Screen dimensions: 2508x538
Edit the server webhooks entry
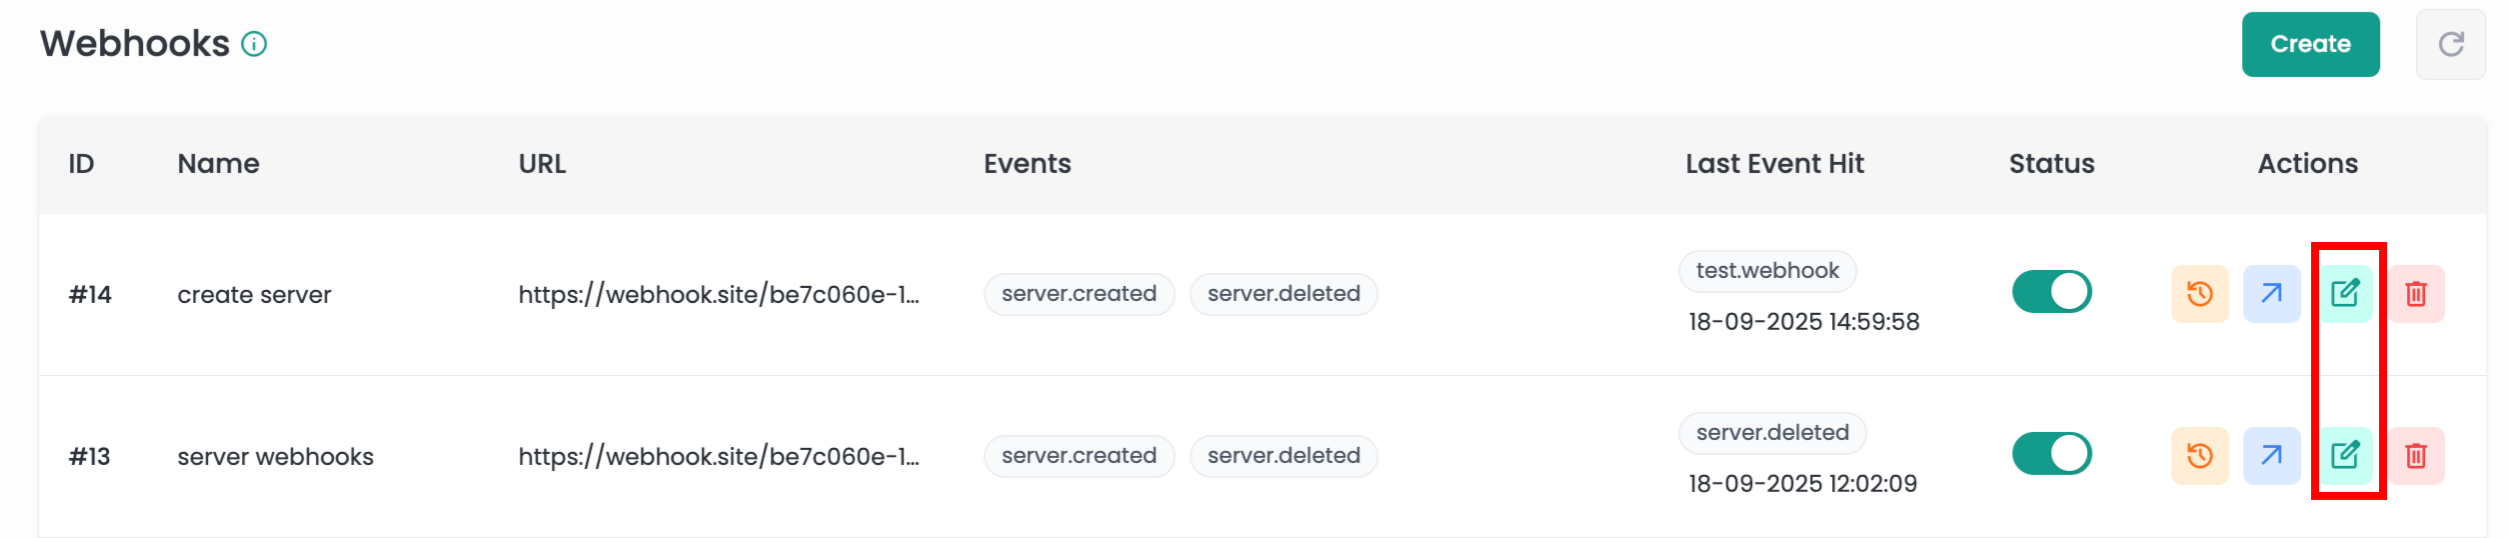2344,456
